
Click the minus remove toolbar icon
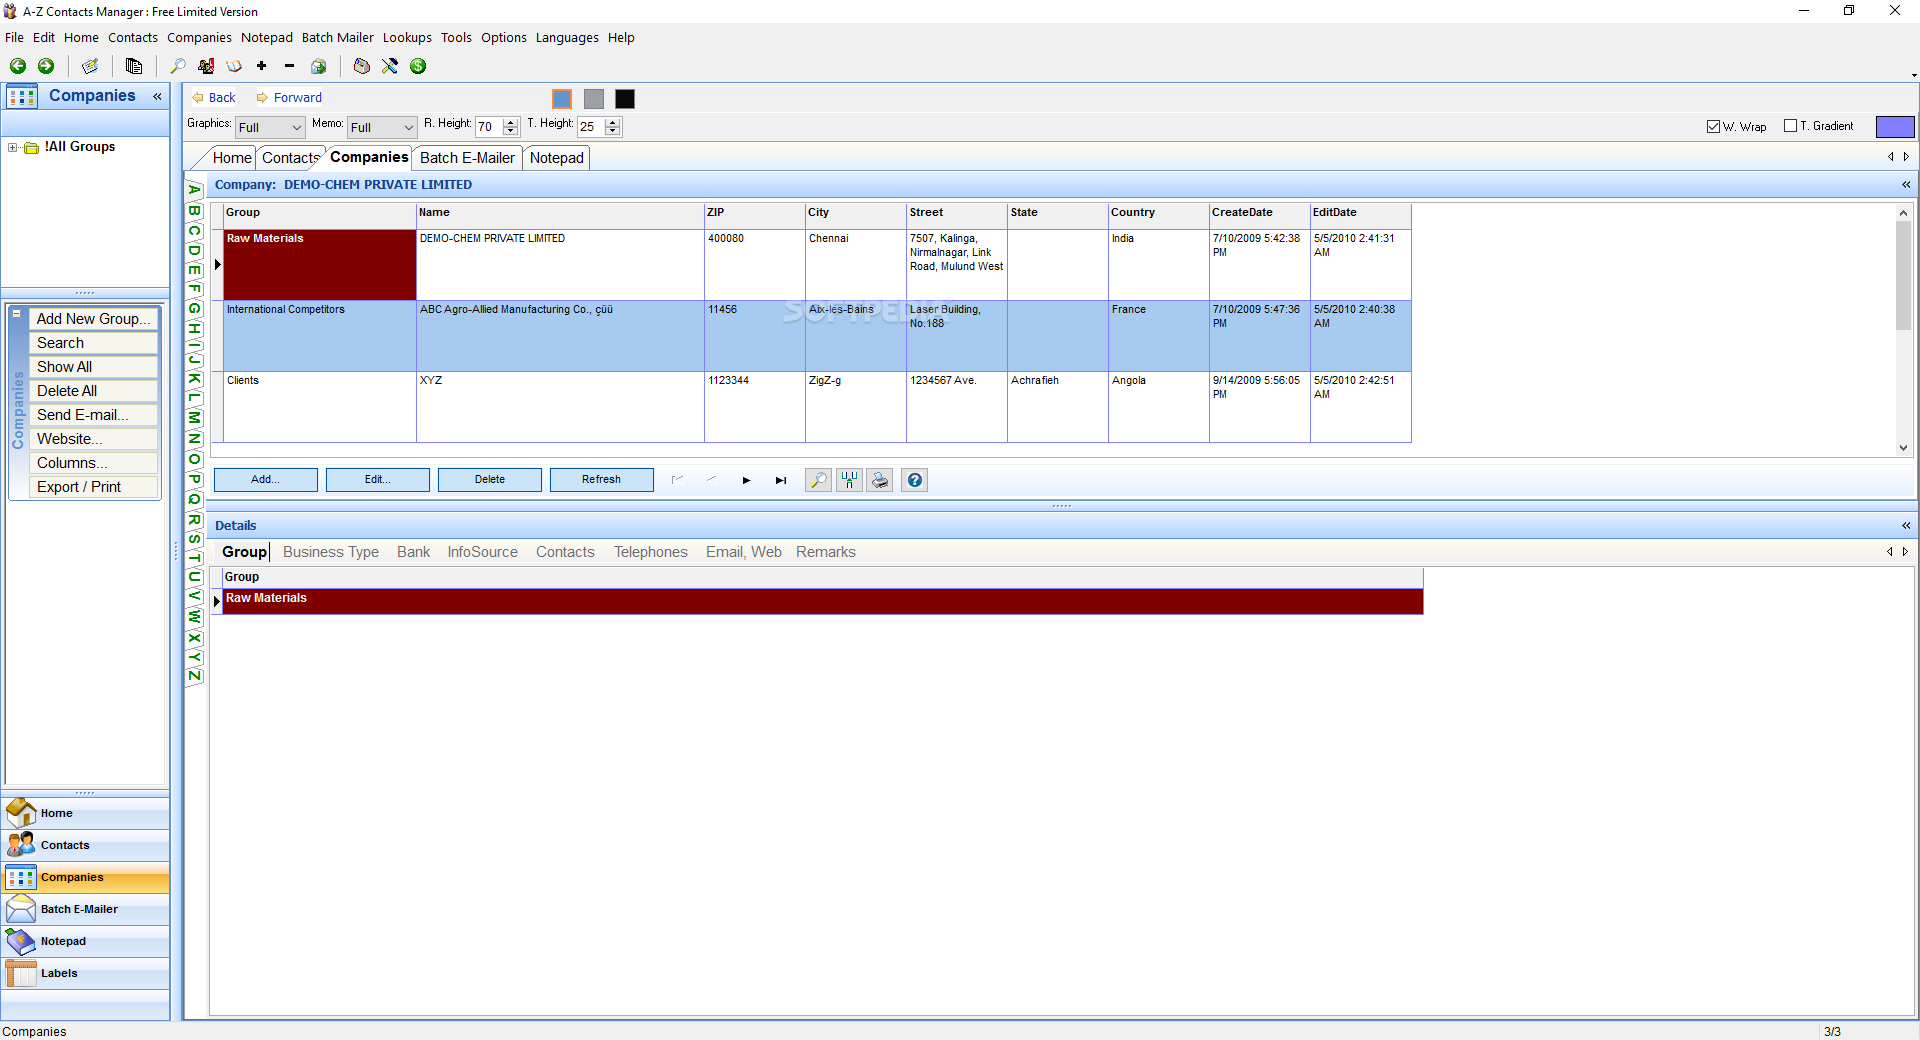point(290,66)
